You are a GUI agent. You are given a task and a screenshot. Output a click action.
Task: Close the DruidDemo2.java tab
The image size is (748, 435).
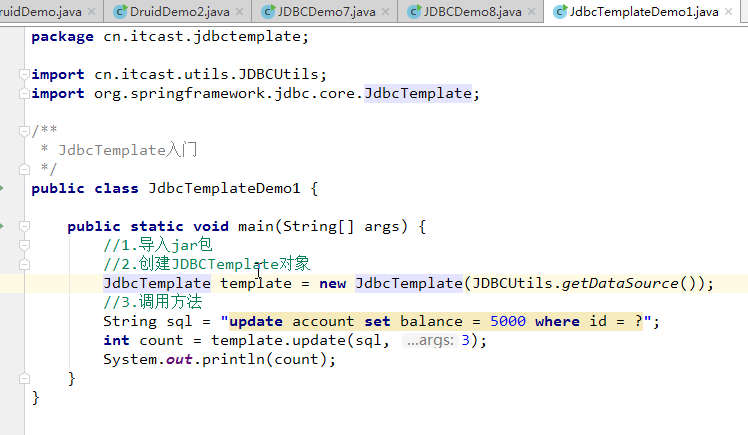click(x=240, y=12)
